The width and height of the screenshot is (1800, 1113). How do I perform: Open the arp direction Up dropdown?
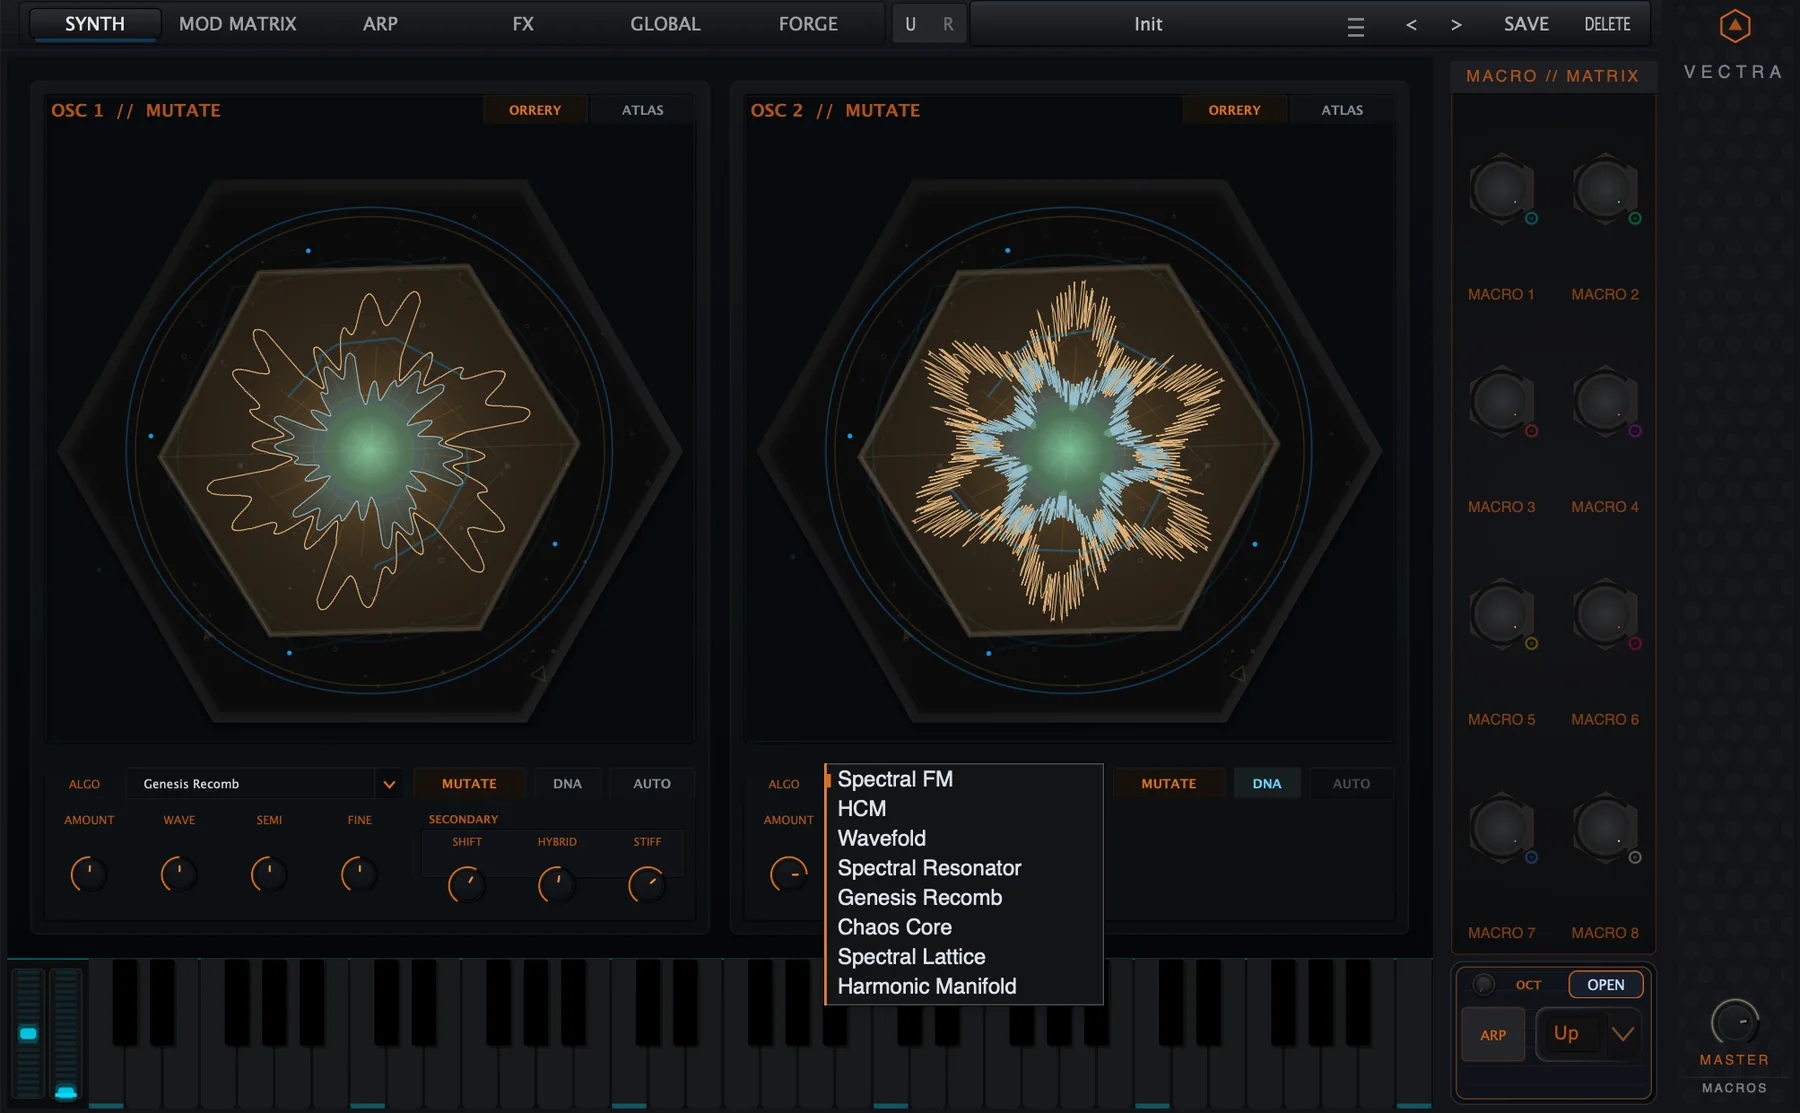[x=1588, y=1034]
